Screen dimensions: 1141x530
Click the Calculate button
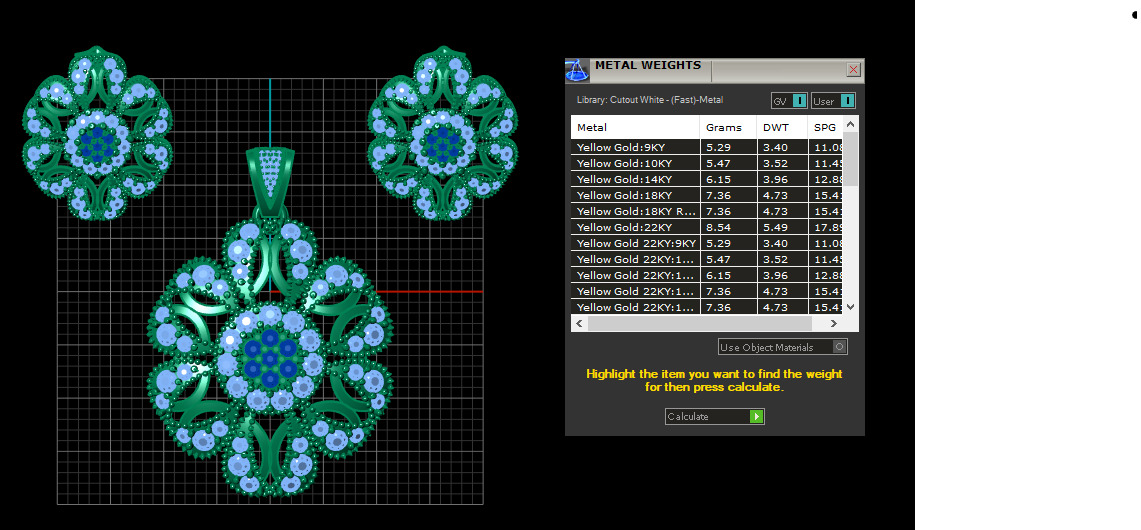[x=715, y=416]
